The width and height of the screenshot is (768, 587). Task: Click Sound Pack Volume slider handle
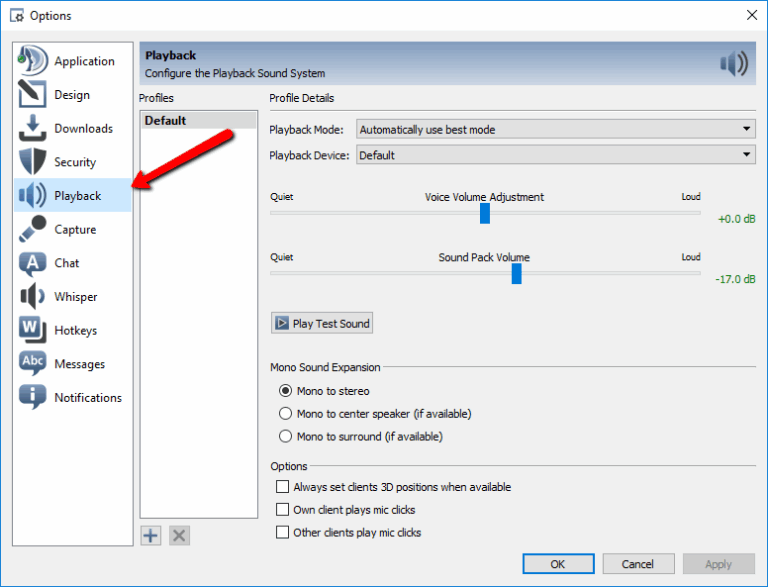(516, 274)
